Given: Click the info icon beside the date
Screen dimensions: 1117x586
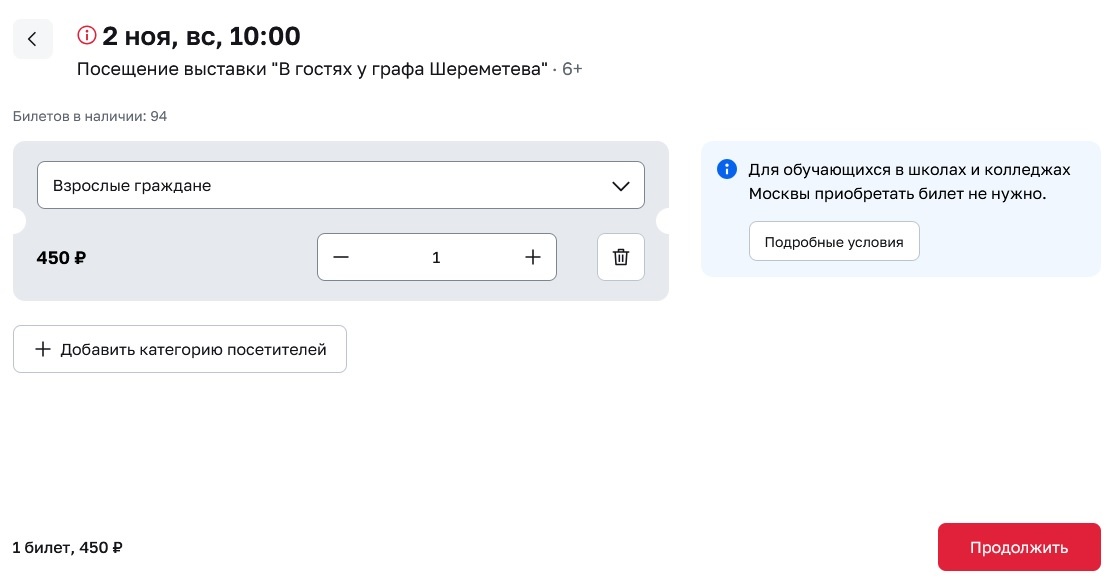Looking at the screenshot, I should pyautogui.click(x=87, y=35).
